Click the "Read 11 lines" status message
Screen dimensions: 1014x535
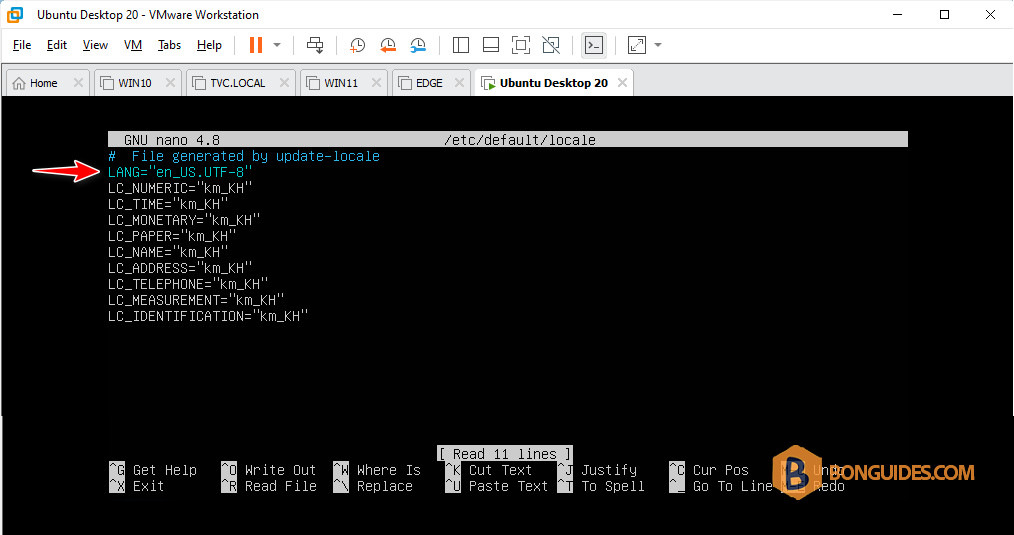coord(504,454)
